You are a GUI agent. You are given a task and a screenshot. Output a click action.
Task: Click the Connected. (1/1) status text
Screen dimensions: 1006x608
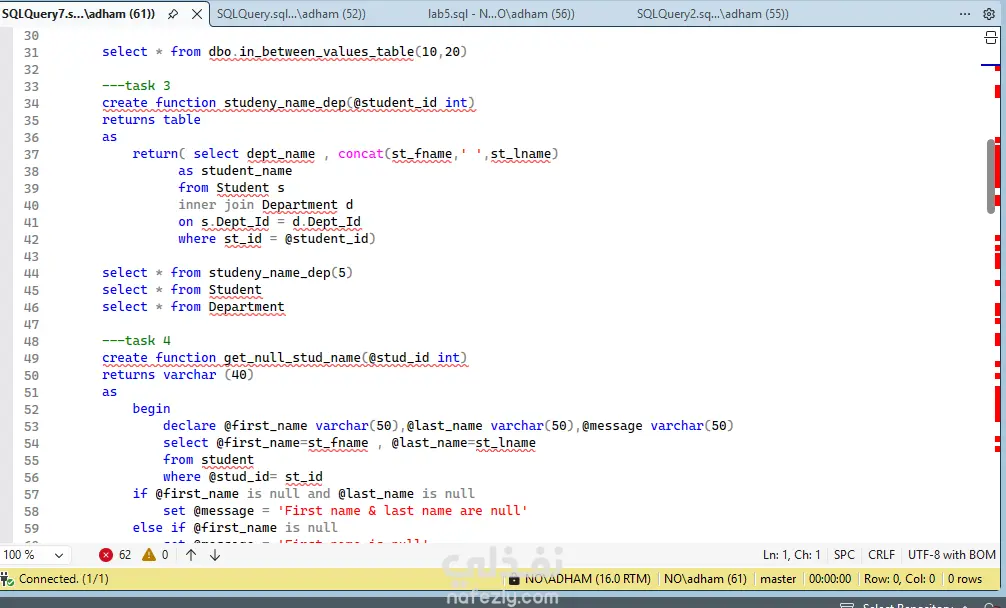pos(64,579)
